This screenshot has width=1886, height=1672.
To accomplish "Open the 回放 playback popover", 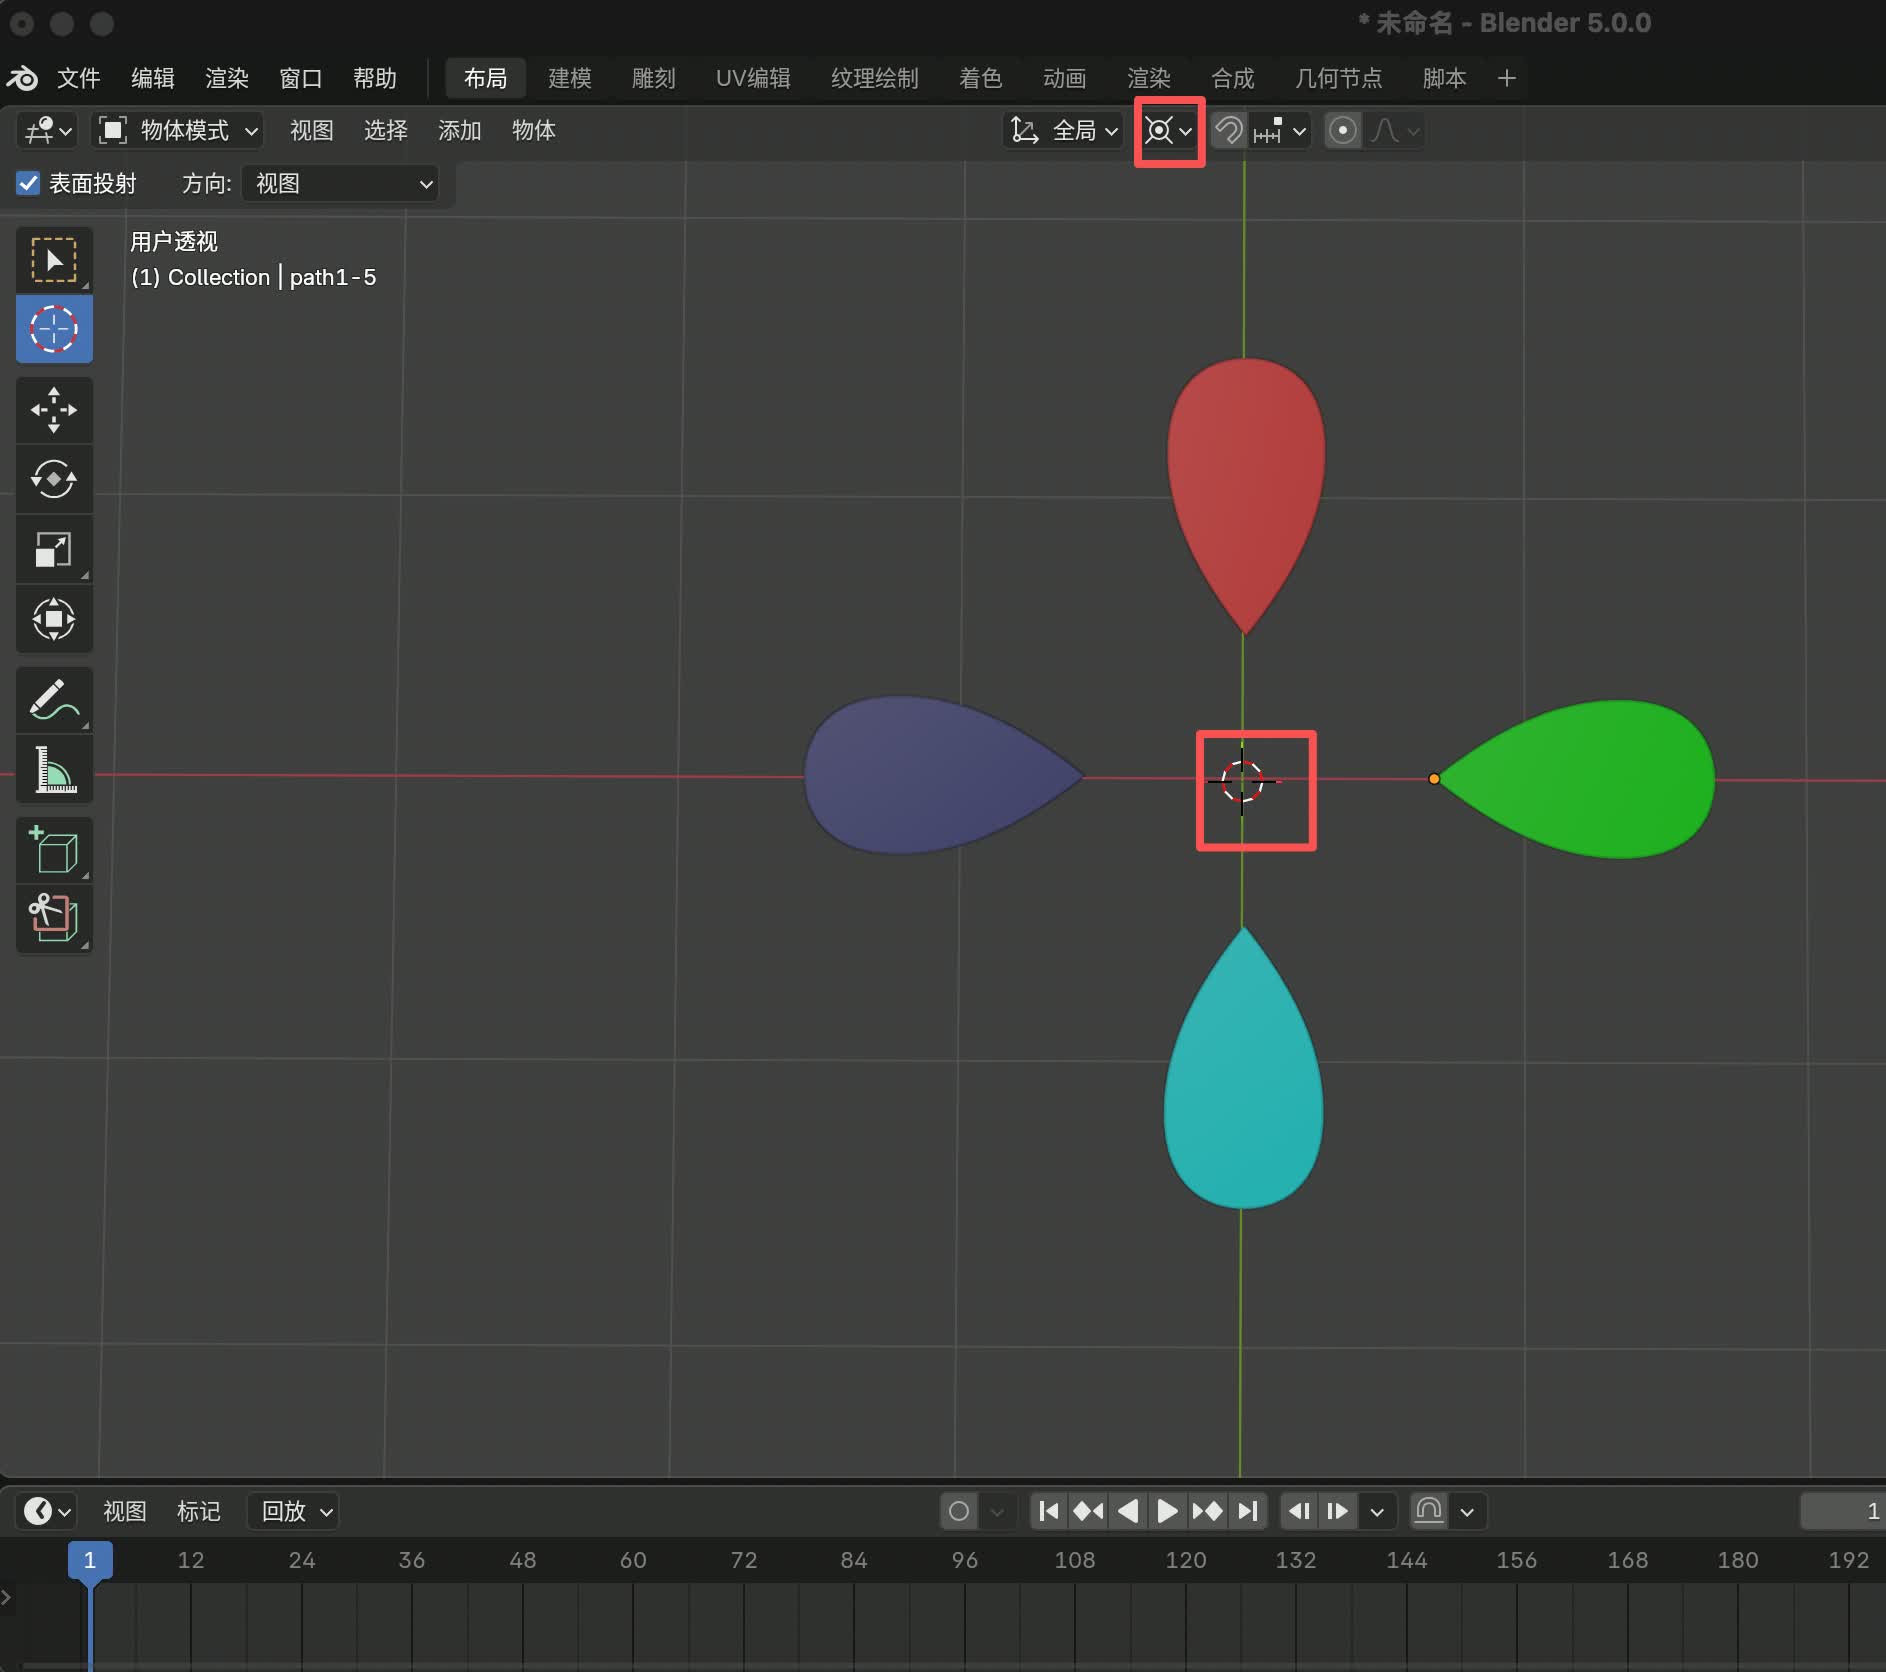I will [294, 1511].
